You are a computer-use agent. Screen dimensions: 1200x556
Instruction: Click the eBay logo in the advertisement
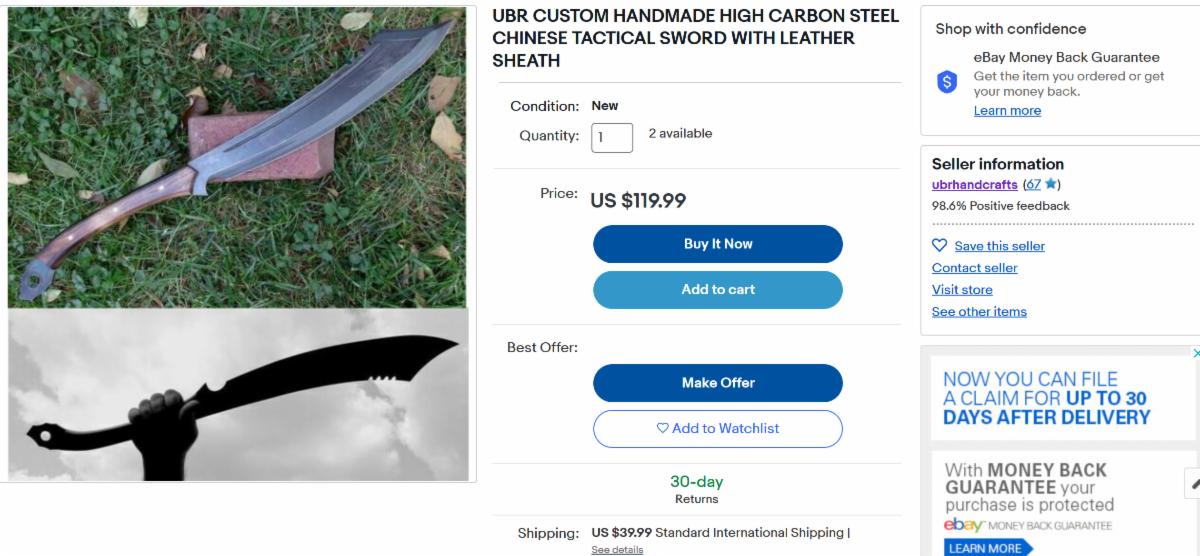[962, 525]
